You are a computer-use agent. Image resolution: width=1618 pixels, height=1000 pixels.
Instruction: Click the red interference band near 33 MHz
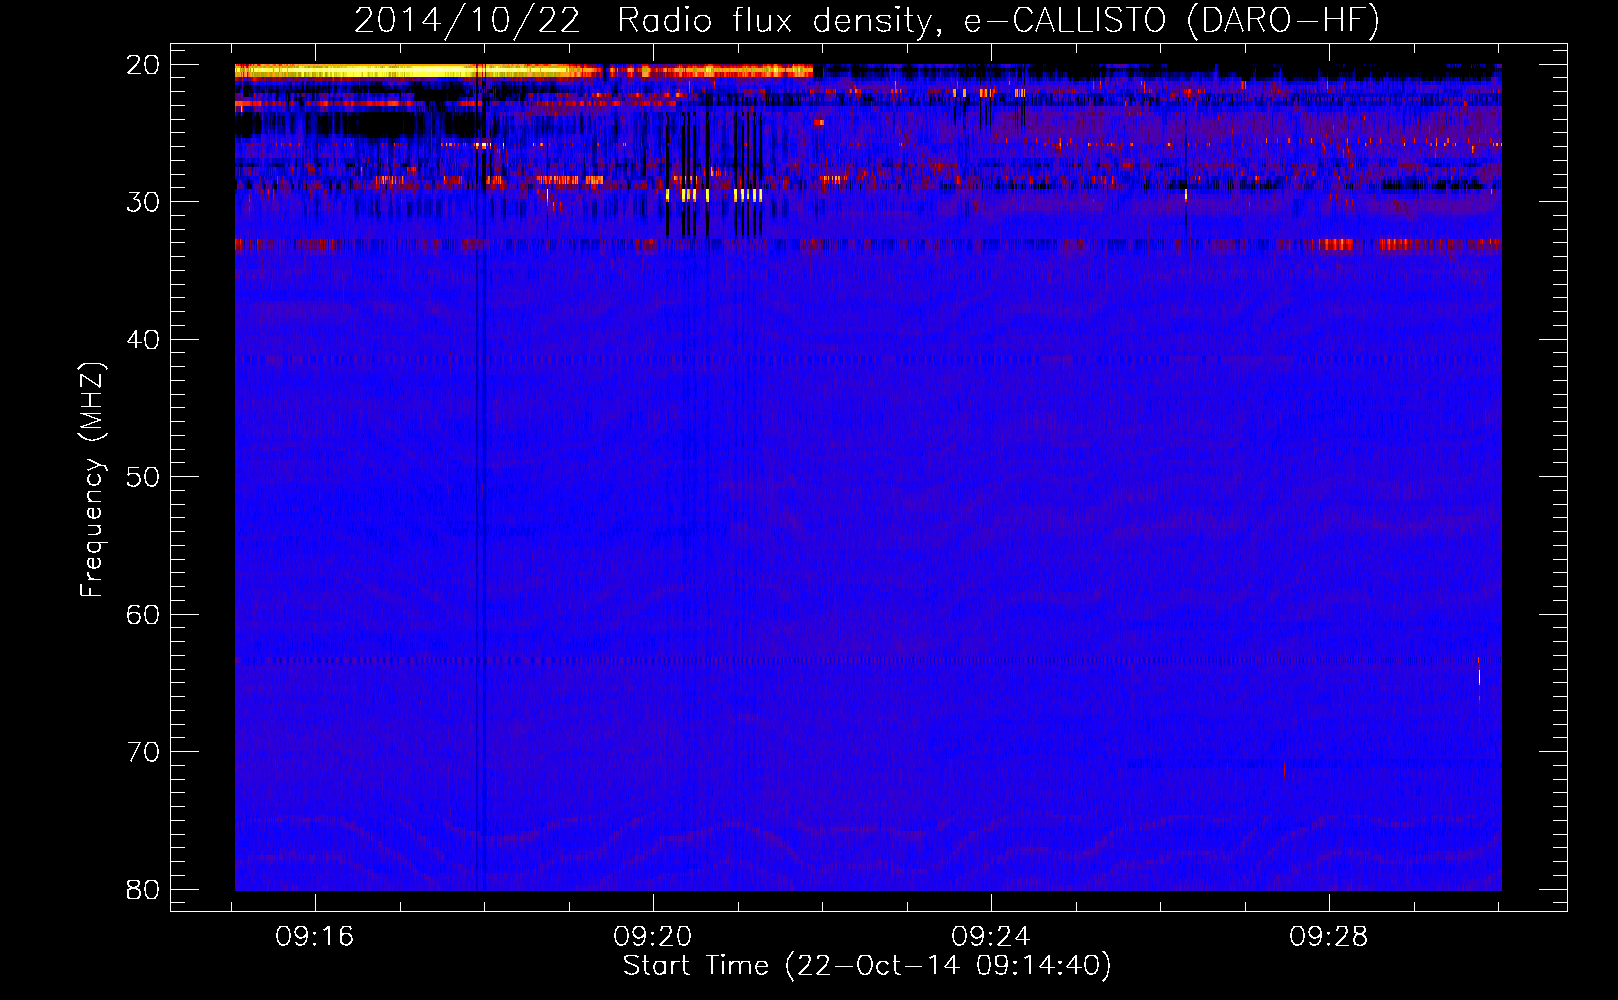tap(867, 244)
